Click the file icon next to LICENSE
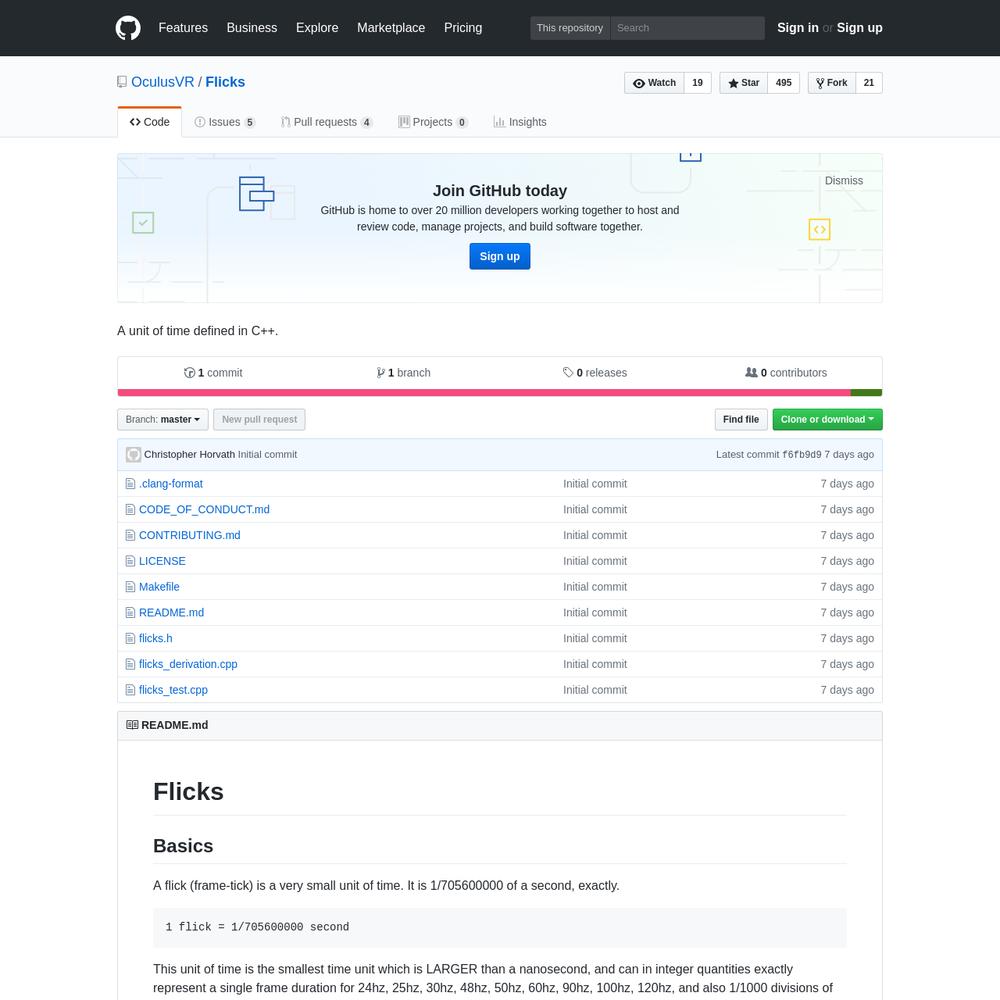Image resolution: width=1000 pixels, height=1000 pixels. click(x=130, y=561)
